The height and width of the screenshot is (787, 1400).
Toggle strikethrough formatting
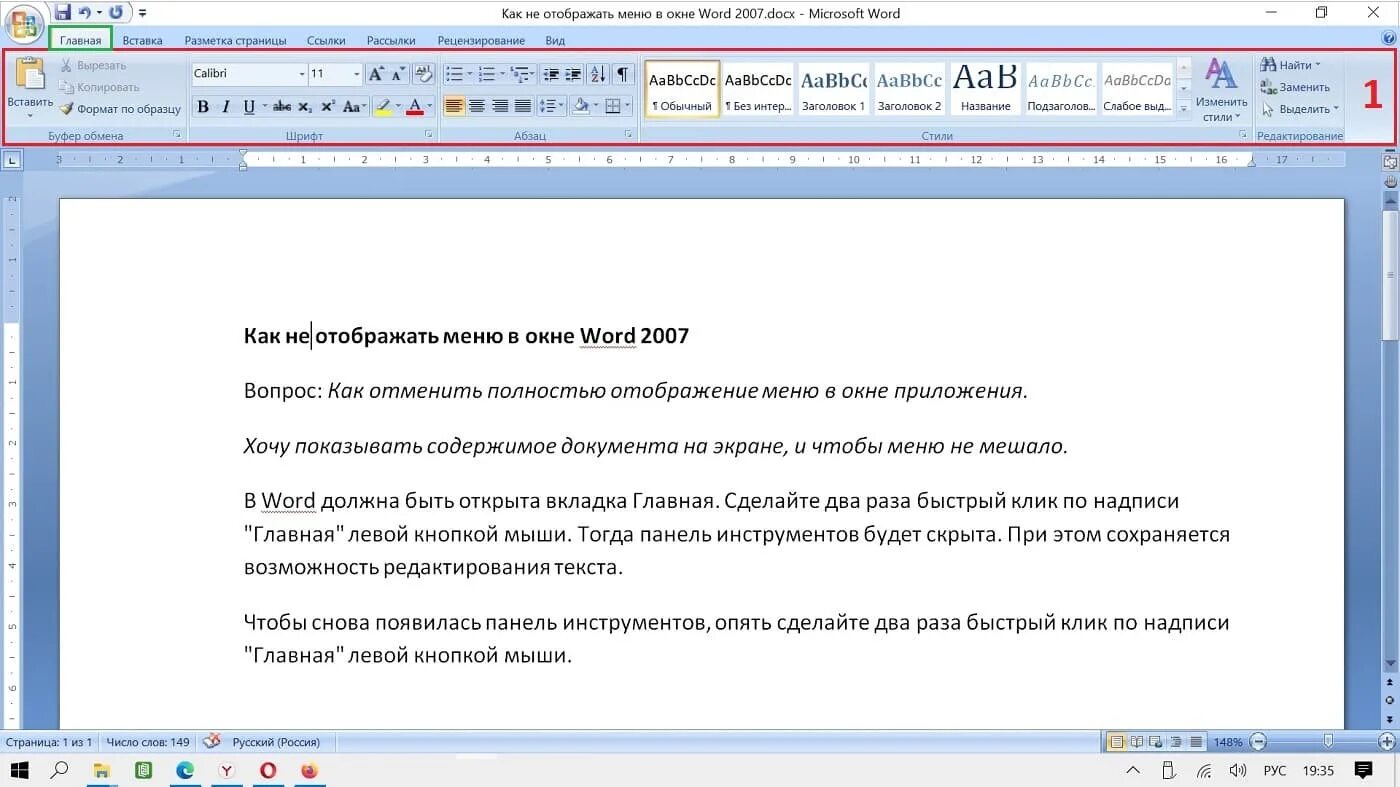click(282, 106)
